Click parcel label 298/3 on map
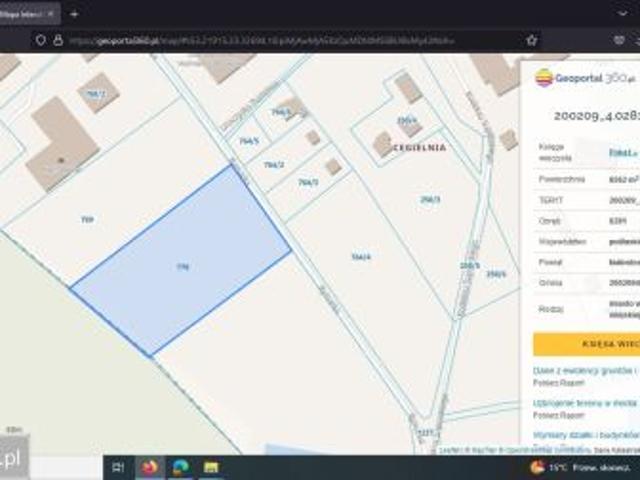Screen dimensions: 640x480 [x=430, y=200]
